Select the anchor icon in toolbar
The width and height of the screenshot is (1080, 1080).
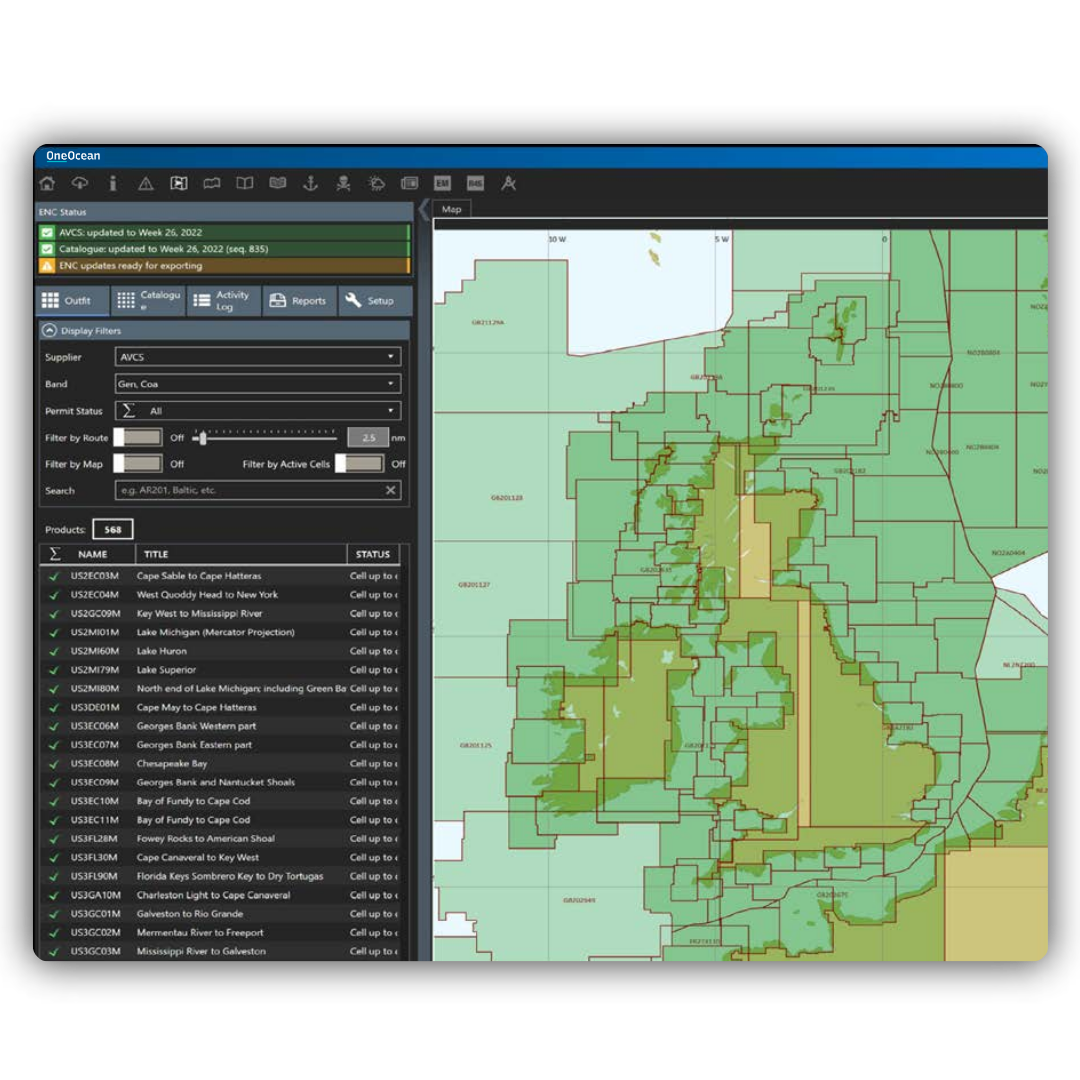click(x=310, y=183)
